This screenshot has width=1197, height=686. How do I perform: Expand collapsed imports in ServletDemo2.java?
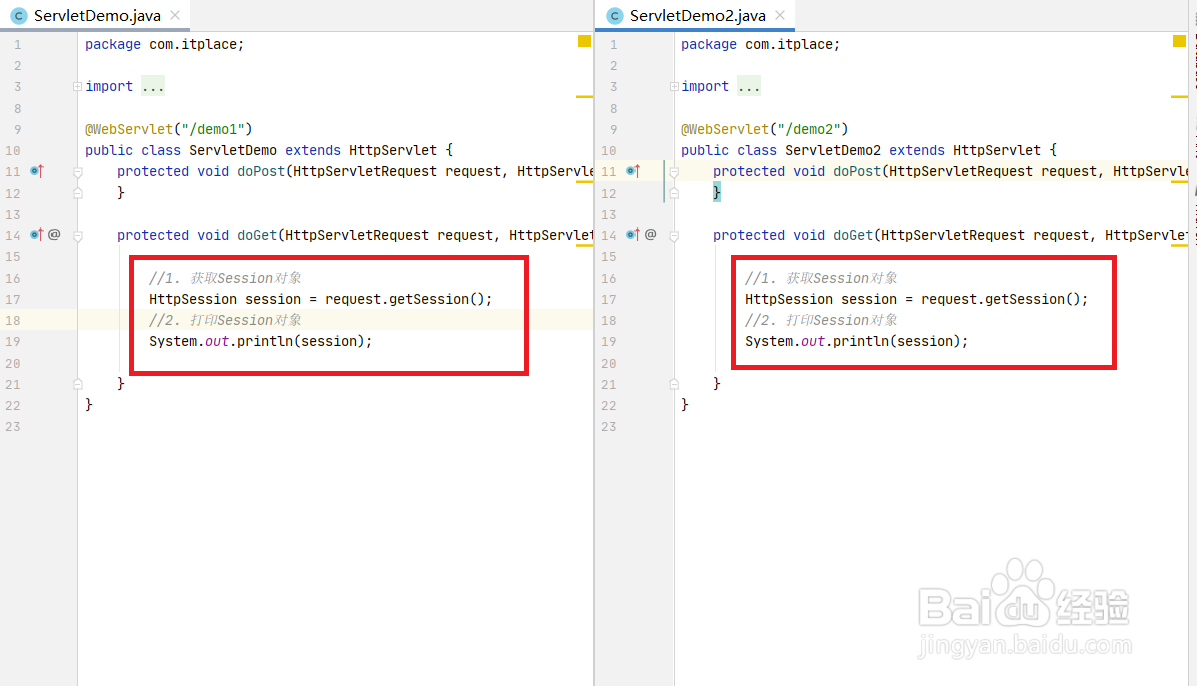[x=674, y=87]
